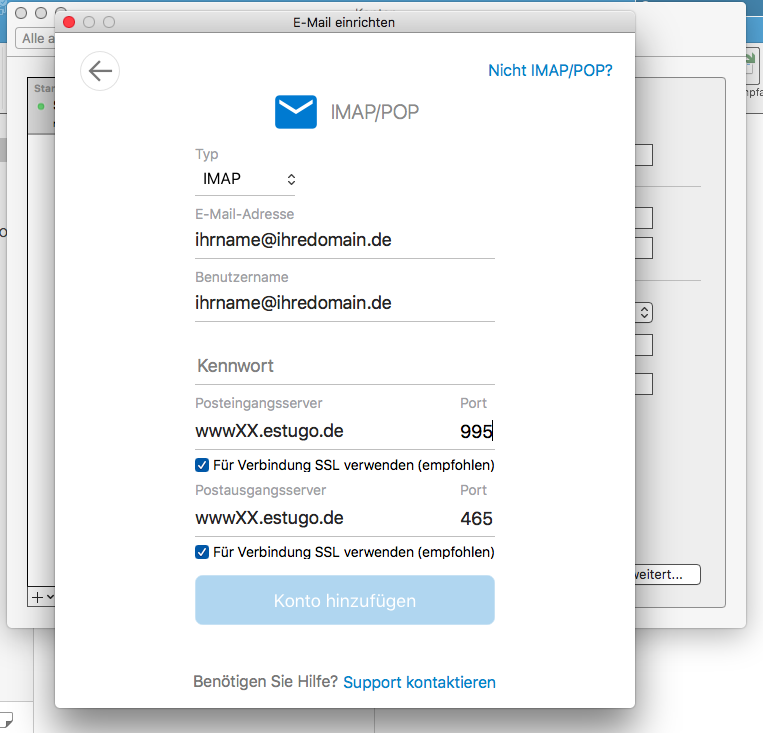Close the E-Mail einrichten window

pos(68,21)
